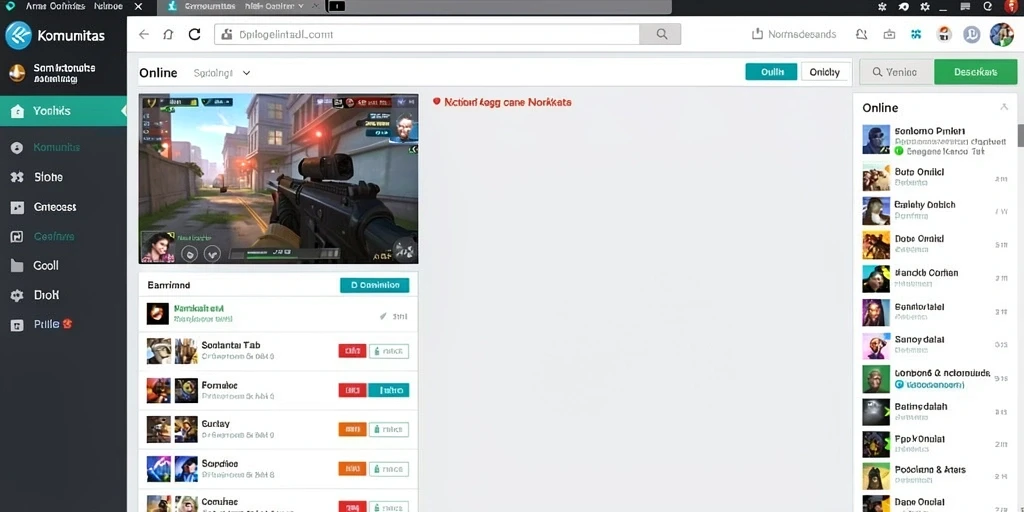This screenshot has height=512, width=1024.
Task: Click the green Deackats button
Action: [976, 72]
